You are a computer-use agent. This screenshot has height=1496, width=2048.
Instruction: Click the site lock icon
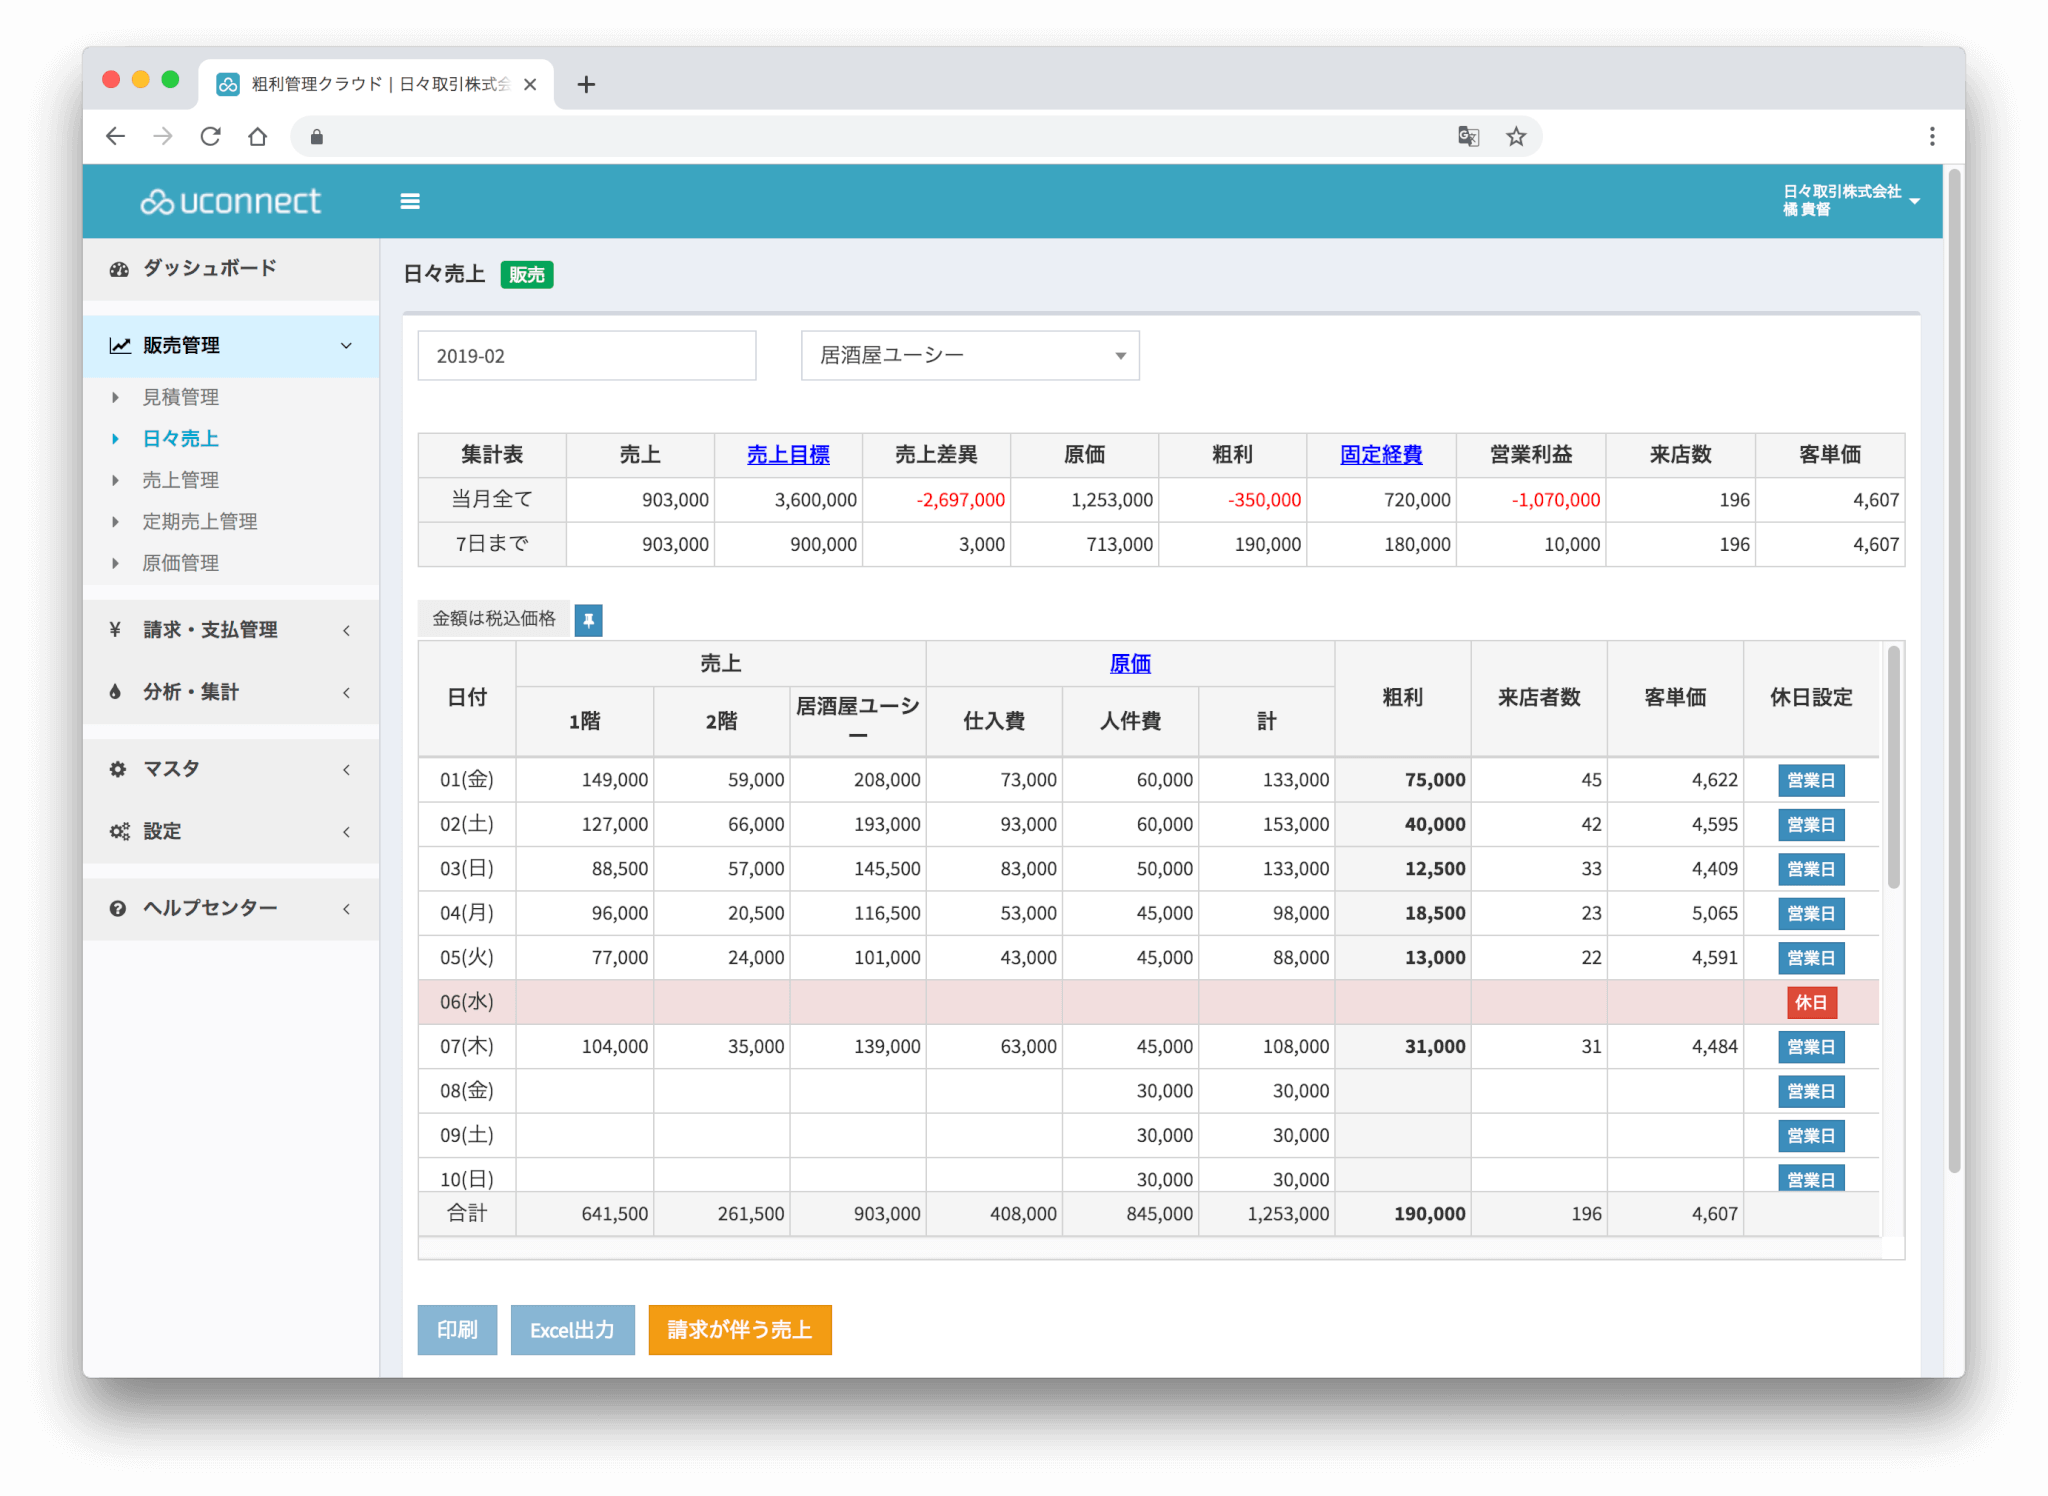pos(317,137)
